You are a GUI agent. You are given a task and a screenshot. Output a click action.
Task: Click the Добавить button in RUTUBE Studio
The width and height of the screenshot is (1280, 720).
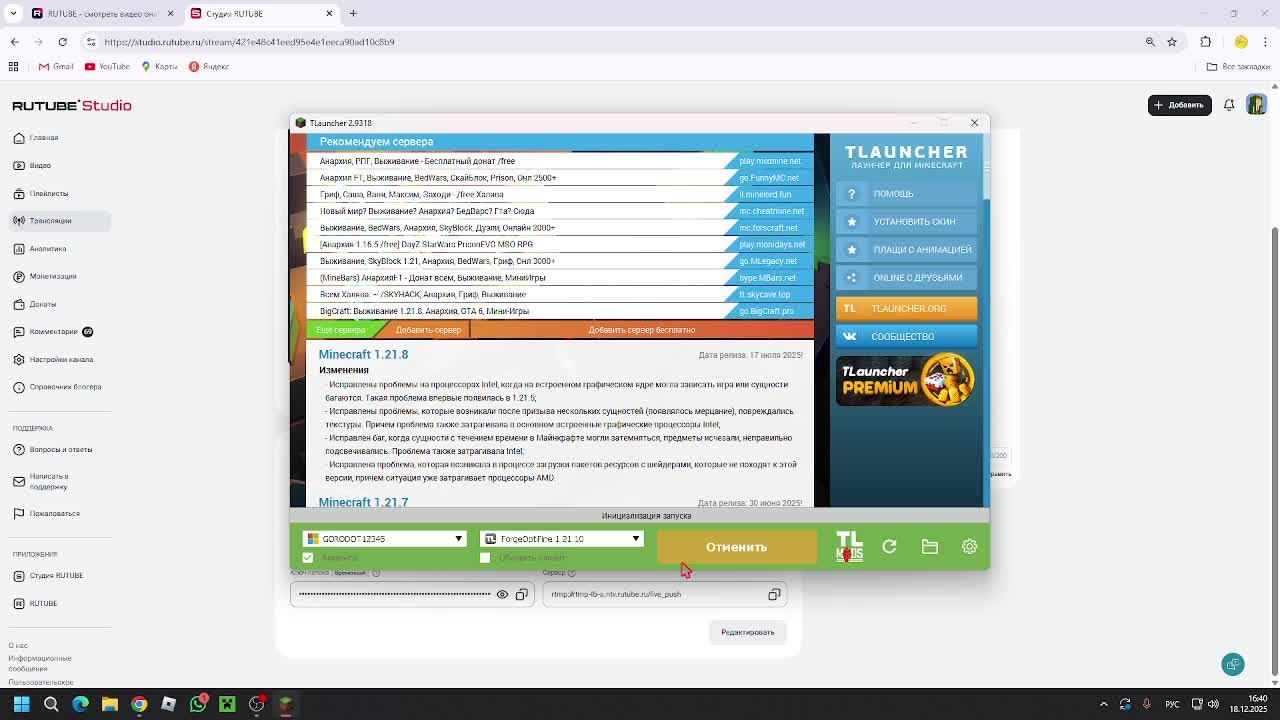coord(1179,104)
